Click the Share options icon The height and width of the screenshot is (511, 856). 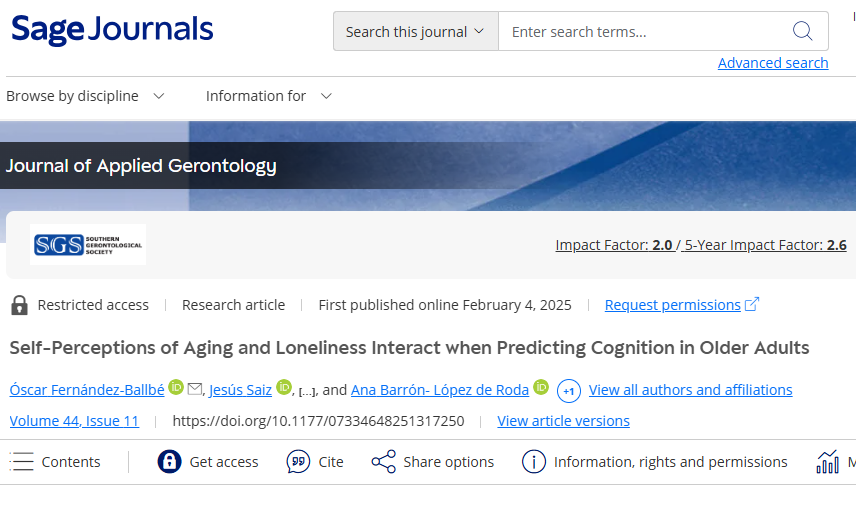[x=383, y=462]
